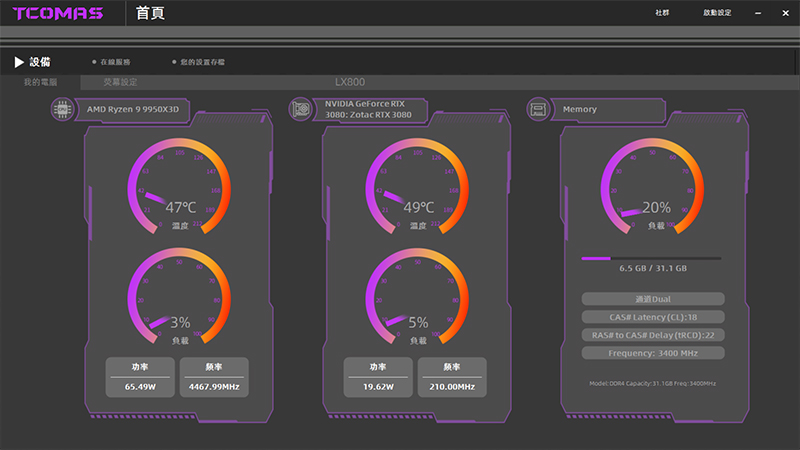The height and width of the screenshot is (450, 800).
Task: Click the CAS# Latency (CL):18 field
Action: coord(653,317)
